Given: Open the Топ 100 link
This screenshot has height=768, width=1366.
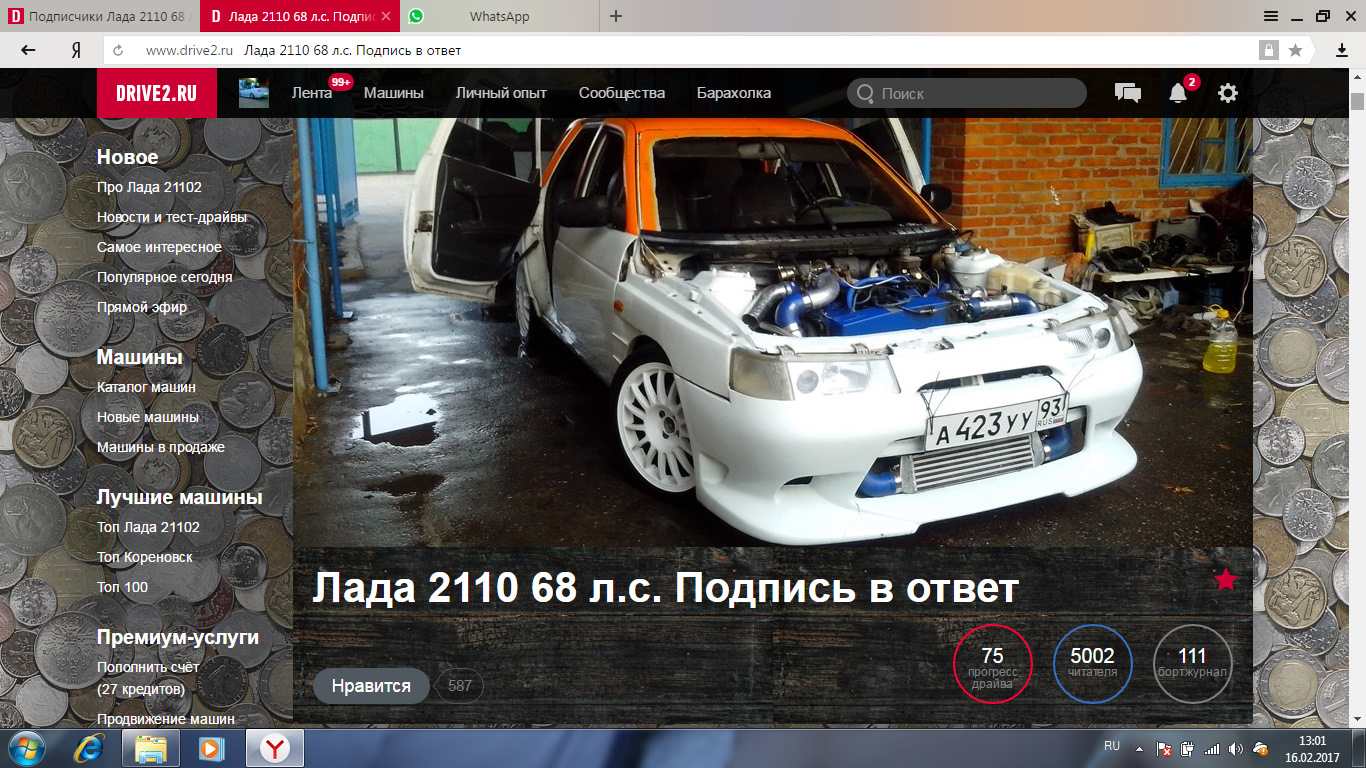Looking at the screenshot, I should click(122, 587).
